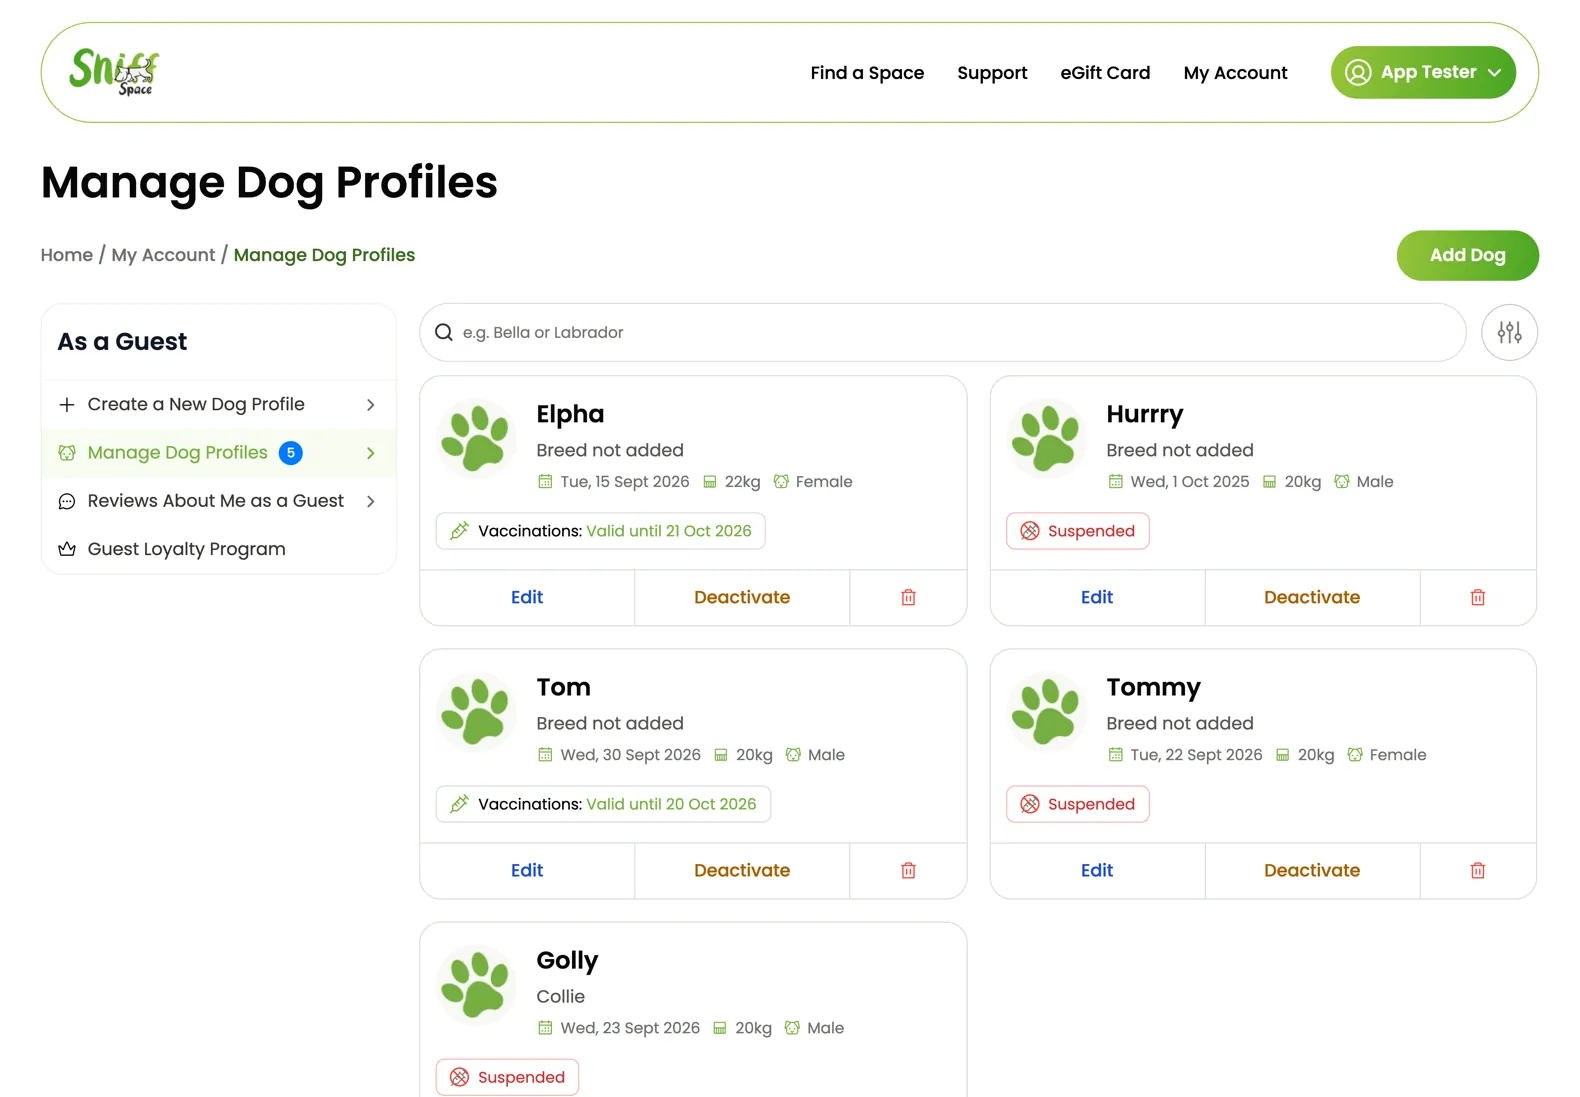Select Manage Dog Profiles in sidebar
The width and height of the screenshot is (1580, 1097).
click(219, 453)
